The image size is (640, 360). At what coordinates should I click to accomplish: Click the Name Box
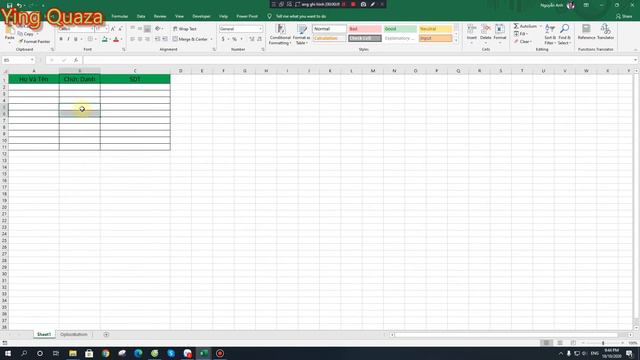pyautogui.click(x=18, y=60)
